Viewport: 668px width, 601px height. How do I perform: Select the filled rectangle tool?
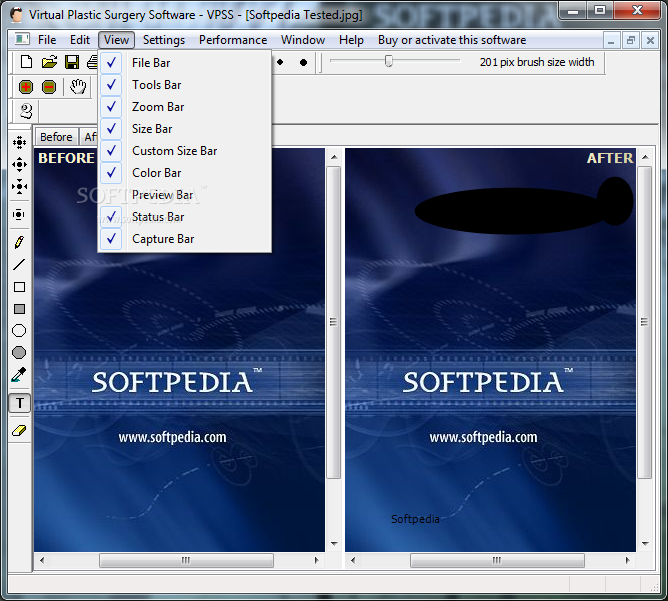click(19, 309)
